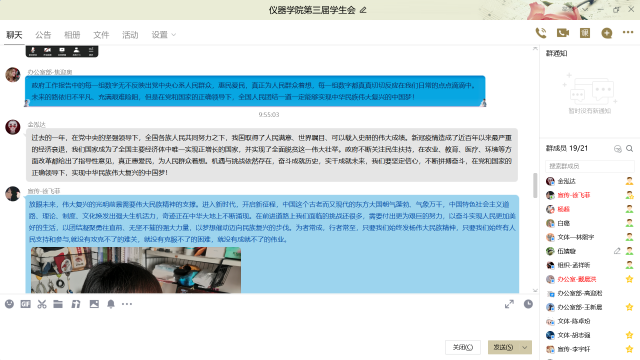Switch to the 聊天 tab
640x360 pixels.
pos(14,35)
